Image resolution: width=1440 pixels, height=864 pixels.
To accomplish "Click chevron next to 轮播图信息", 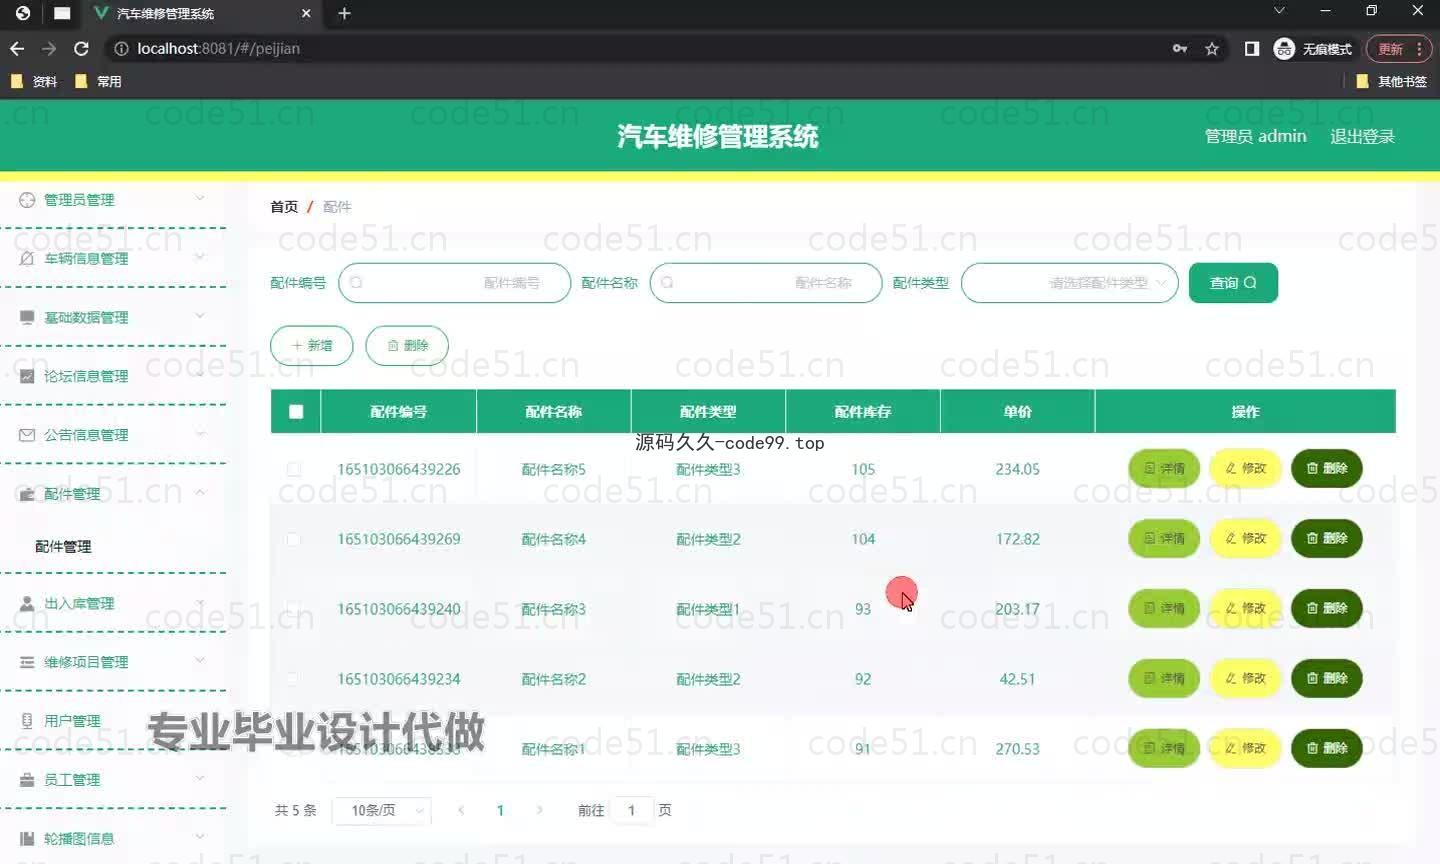I will (200, 836).
